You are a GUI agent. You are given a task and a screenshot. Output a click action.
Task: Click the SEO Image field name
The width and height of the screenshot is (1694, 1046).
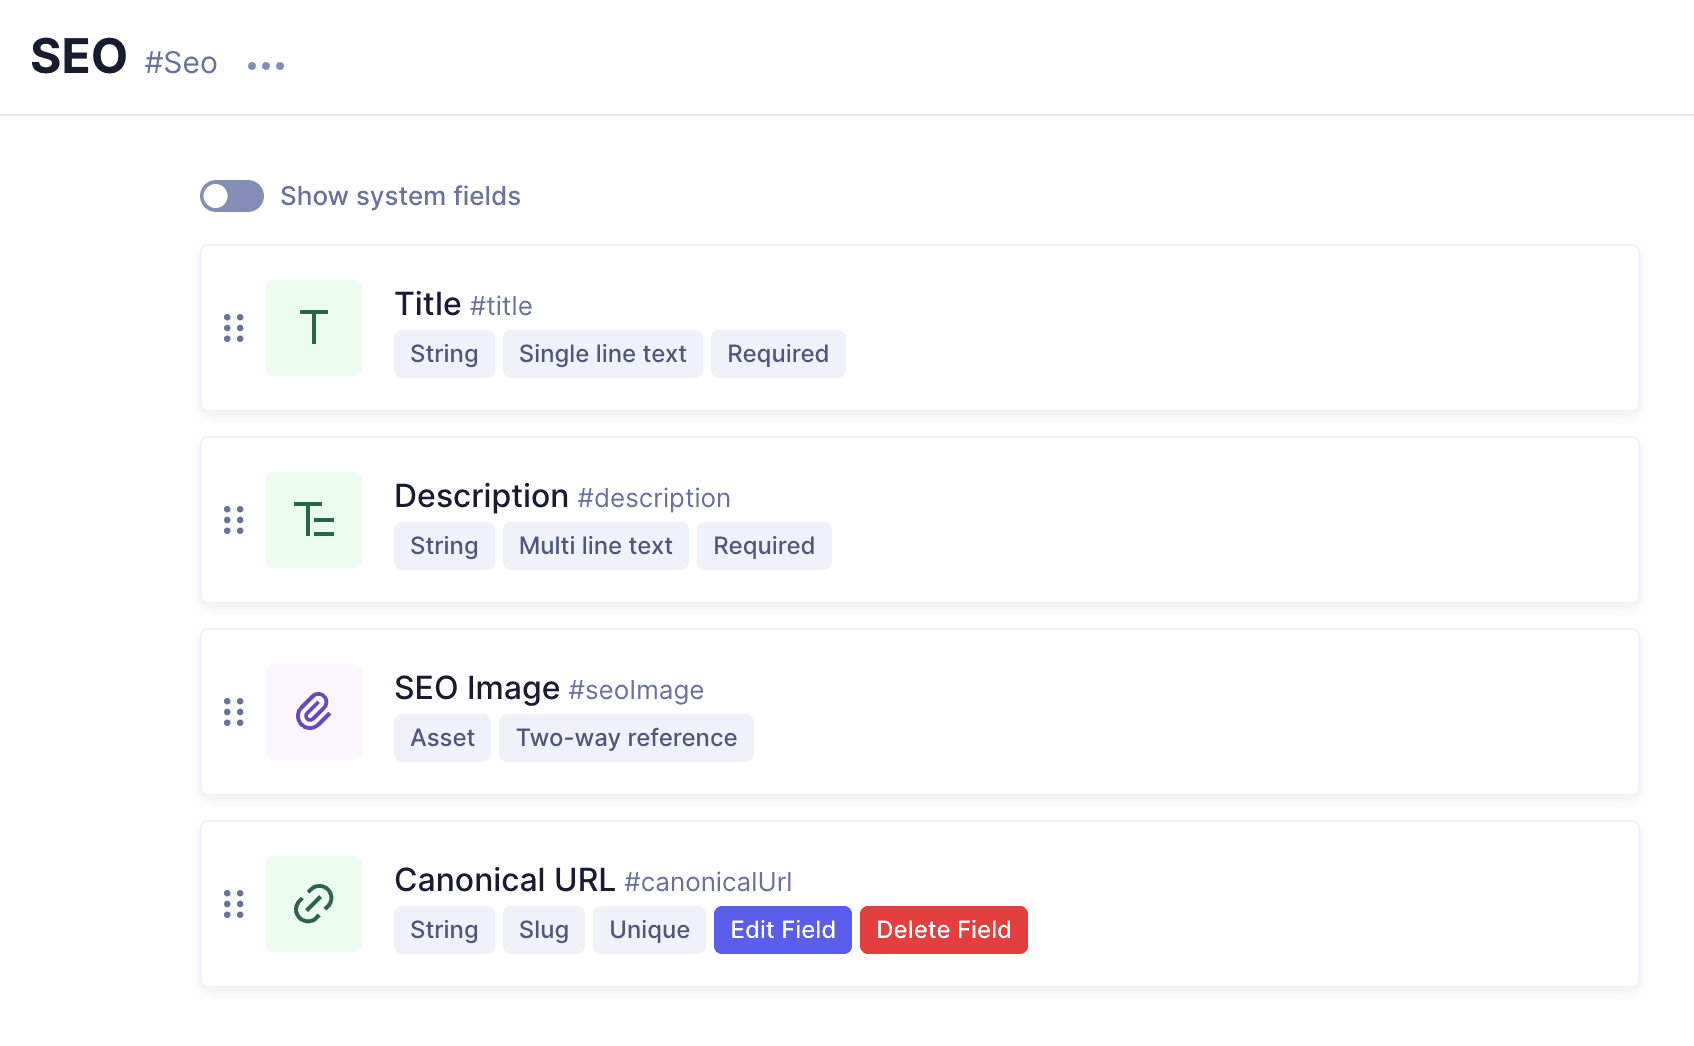pyautogui.click(x=477, y=688)
